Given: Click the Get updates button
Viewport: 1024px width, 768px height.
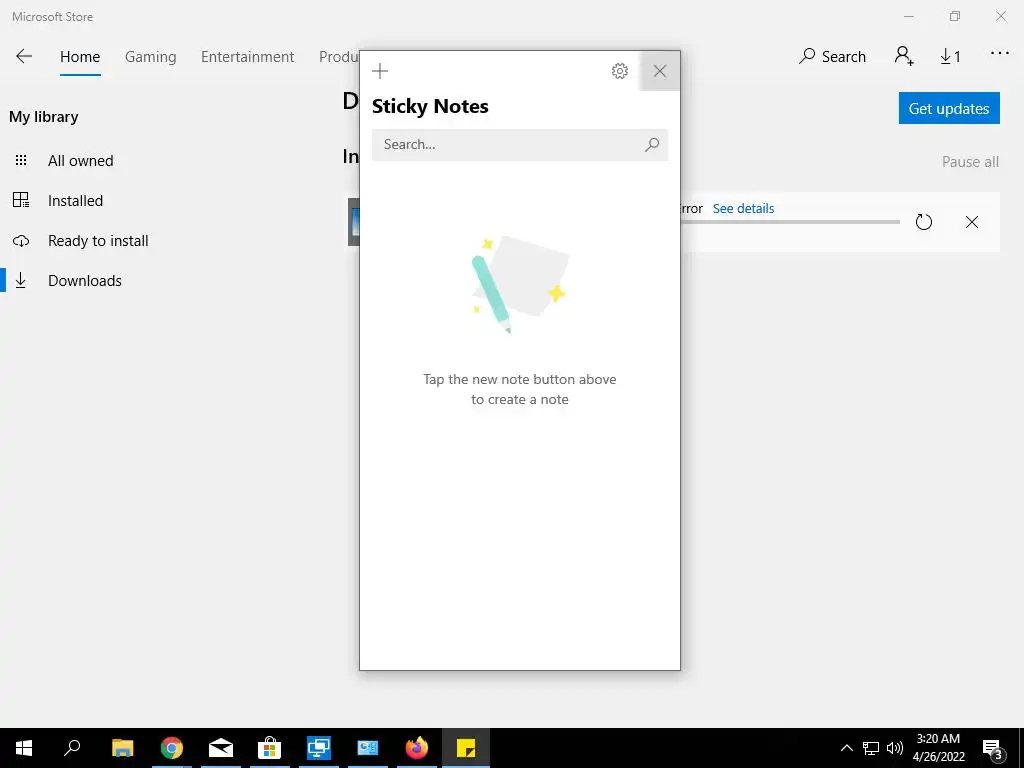Looking at the screenshot, I should 949,108.
